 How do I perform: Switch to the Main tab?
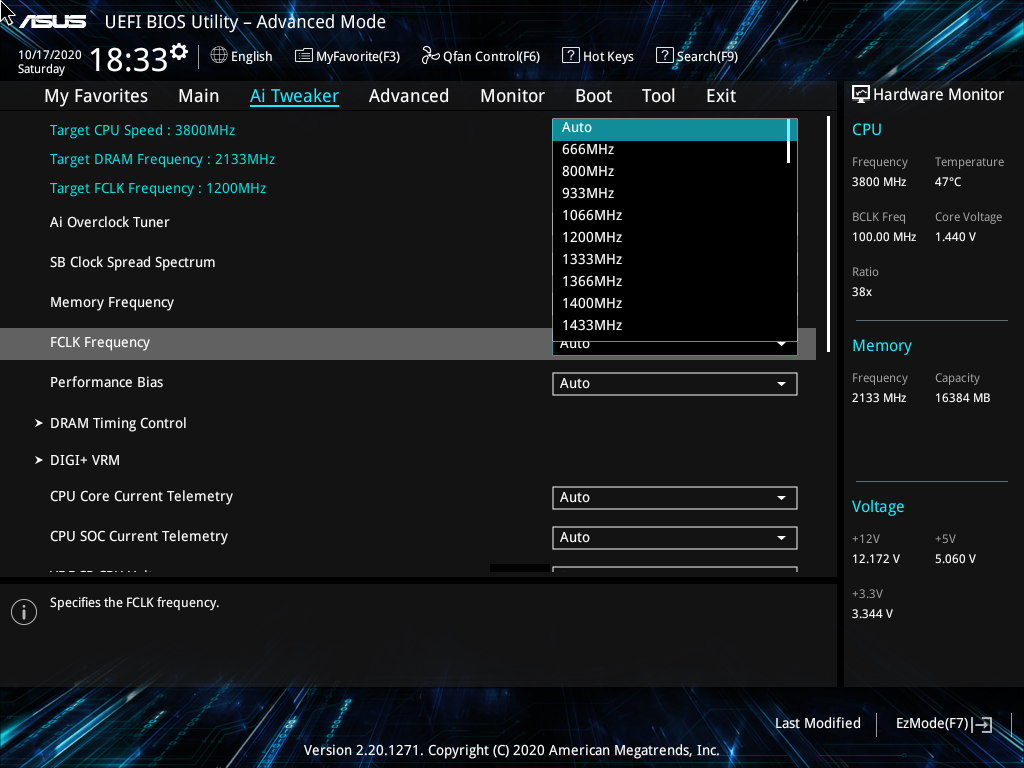click(x=199, y=96)
